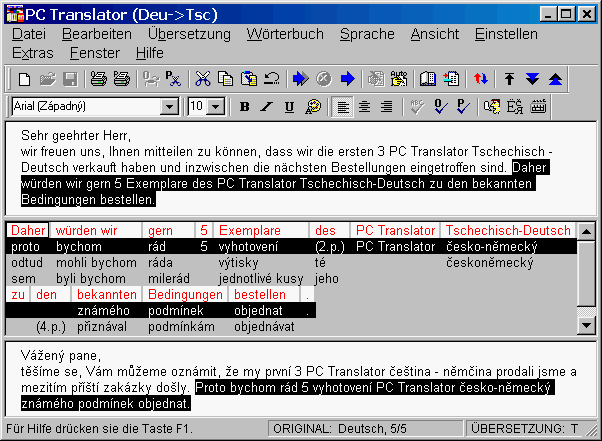This screenshot has width=602, height=441.
Task: Set the paragraph to right alignment
Action: coord(387,107)
